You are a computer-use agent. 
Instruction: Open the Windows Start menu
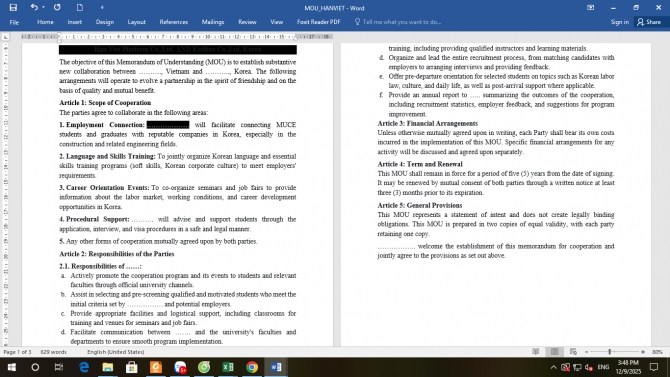[12, 367]
